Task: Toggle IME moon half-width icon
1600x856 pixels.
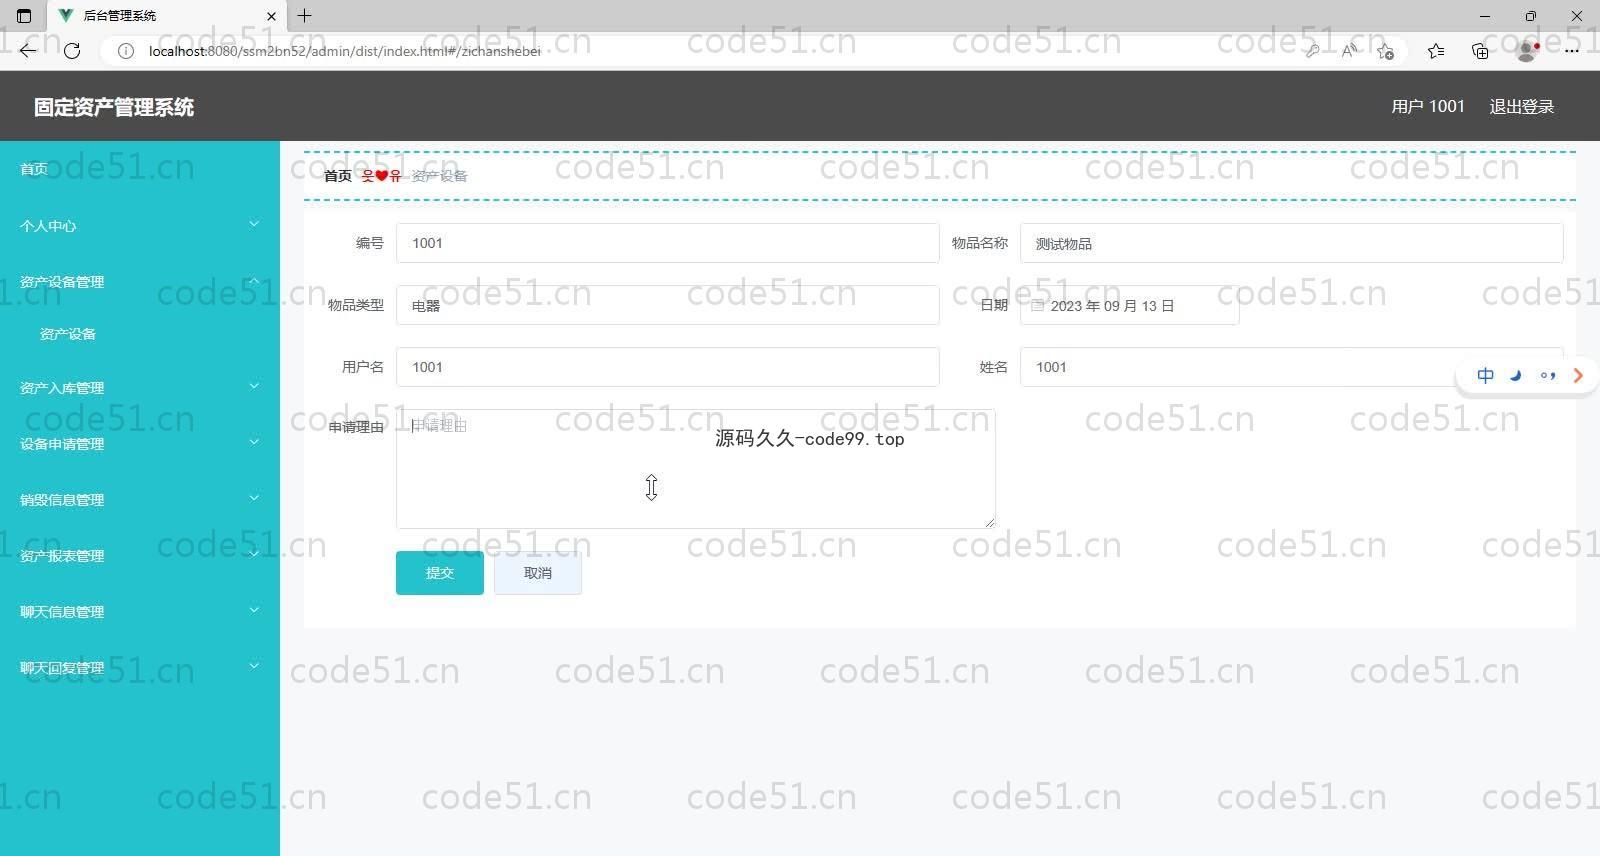Action: pos(1516,376)
